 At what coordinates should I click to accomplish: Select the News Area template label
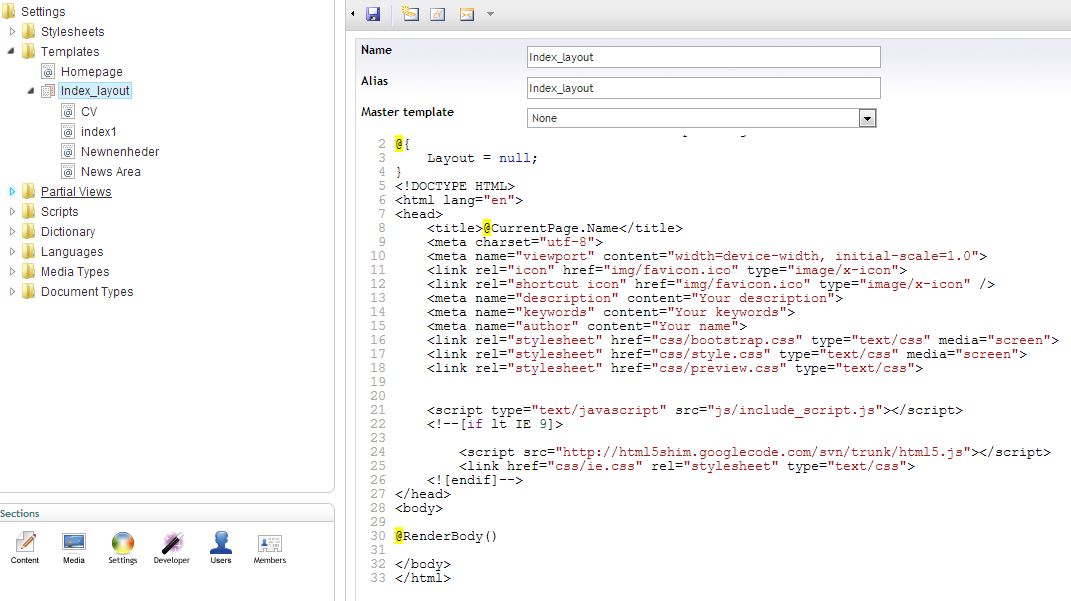(111, 171)
